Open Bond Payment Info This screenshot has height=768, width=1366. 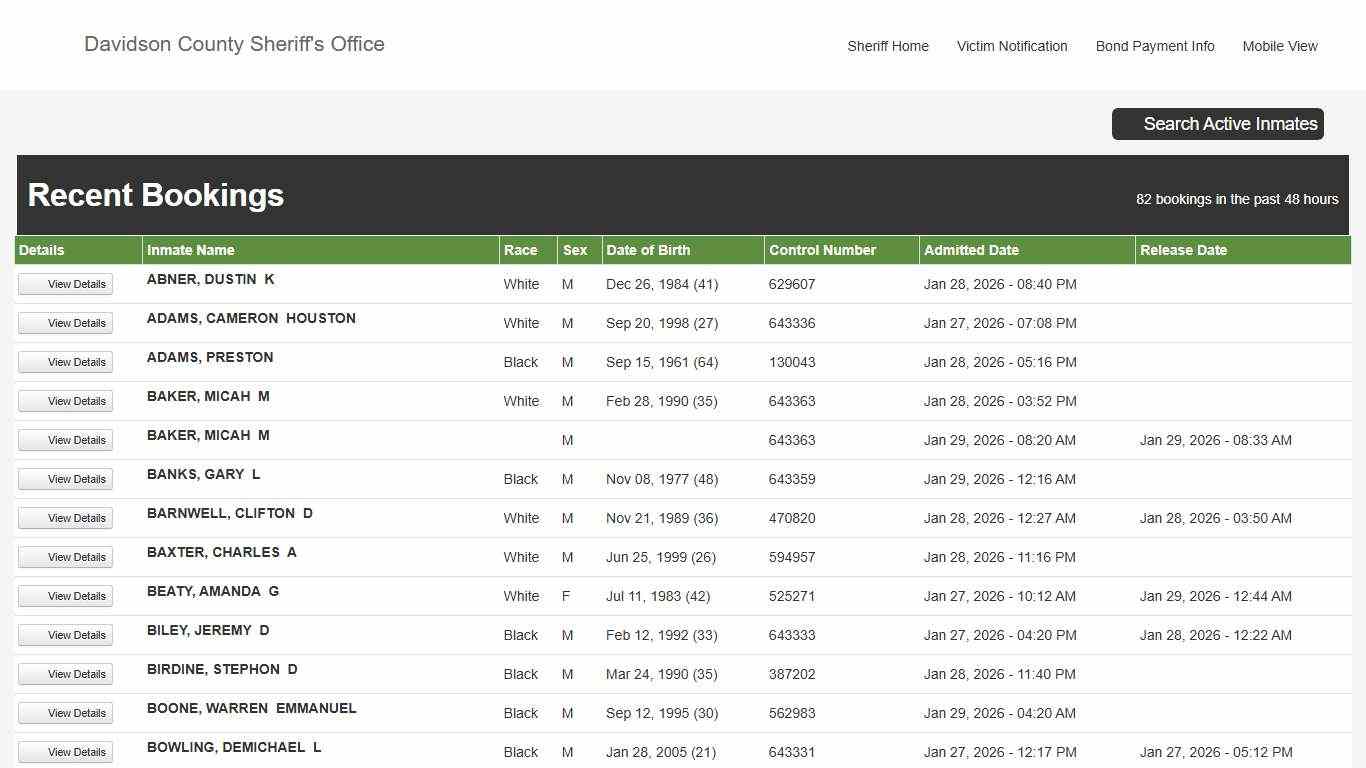pos(1154,46)
